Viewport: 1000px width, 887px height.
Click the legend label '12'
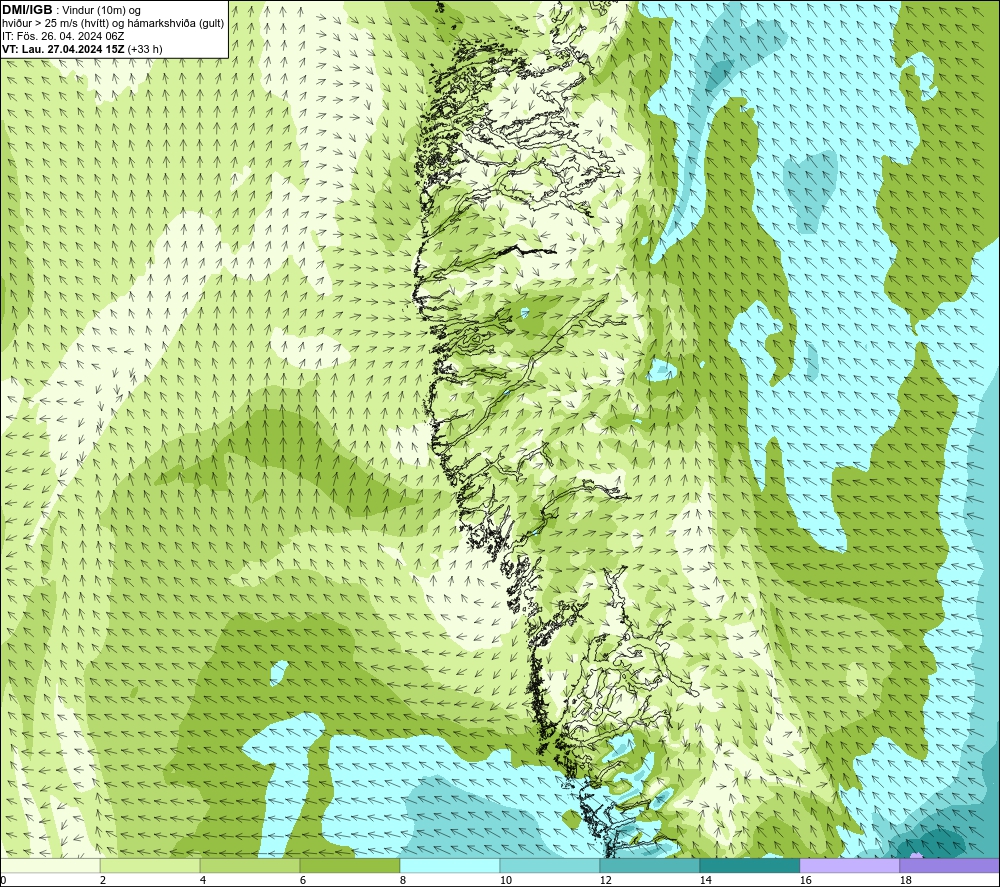tap(605, 881)
